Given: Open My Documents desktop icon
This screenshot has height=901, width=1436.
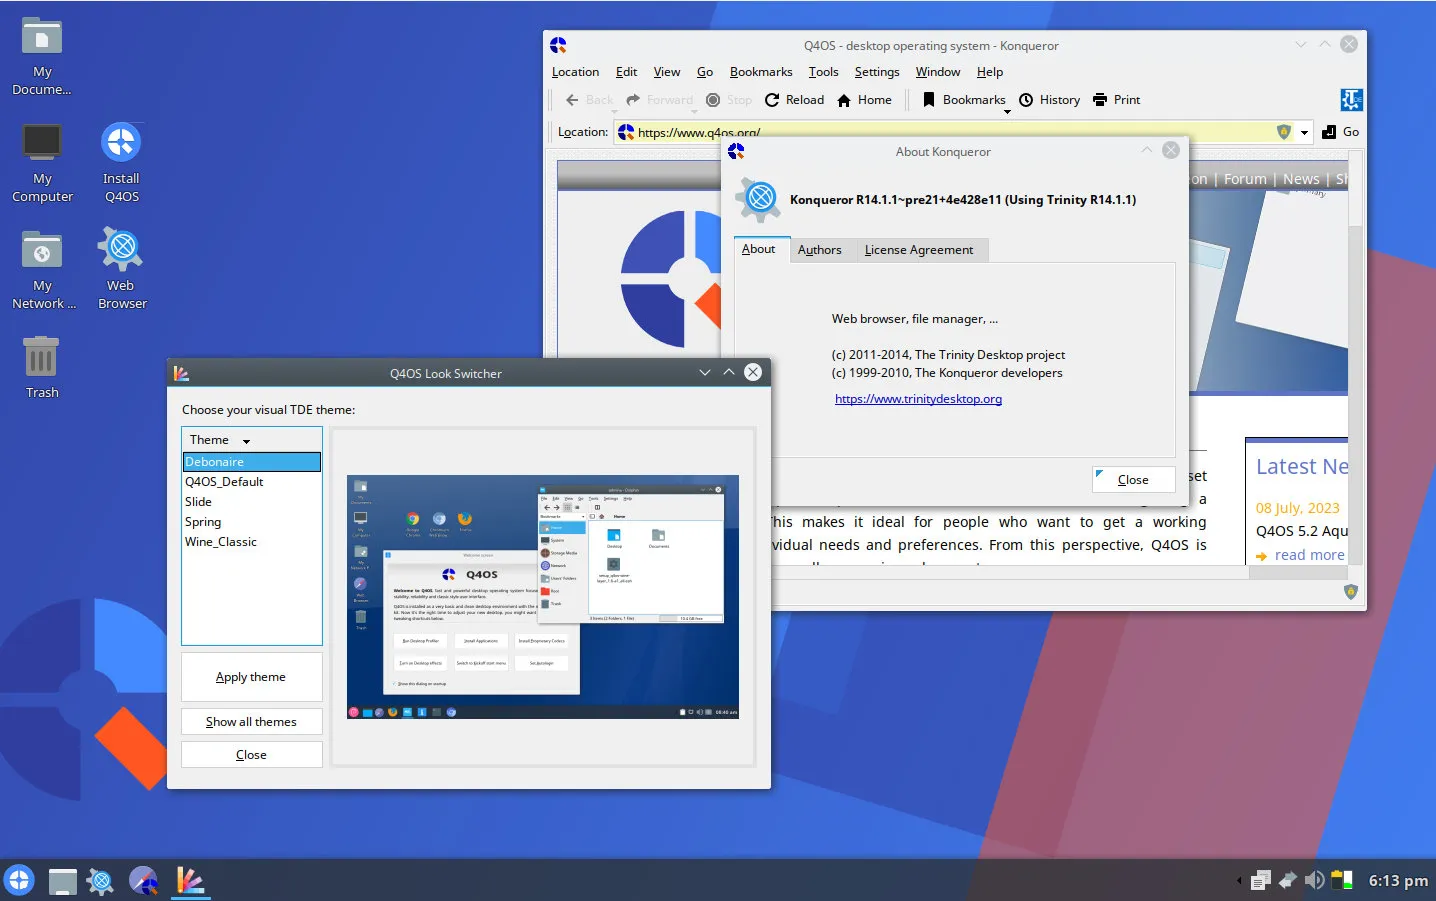Looking at the screenshot, I should 42,57.
